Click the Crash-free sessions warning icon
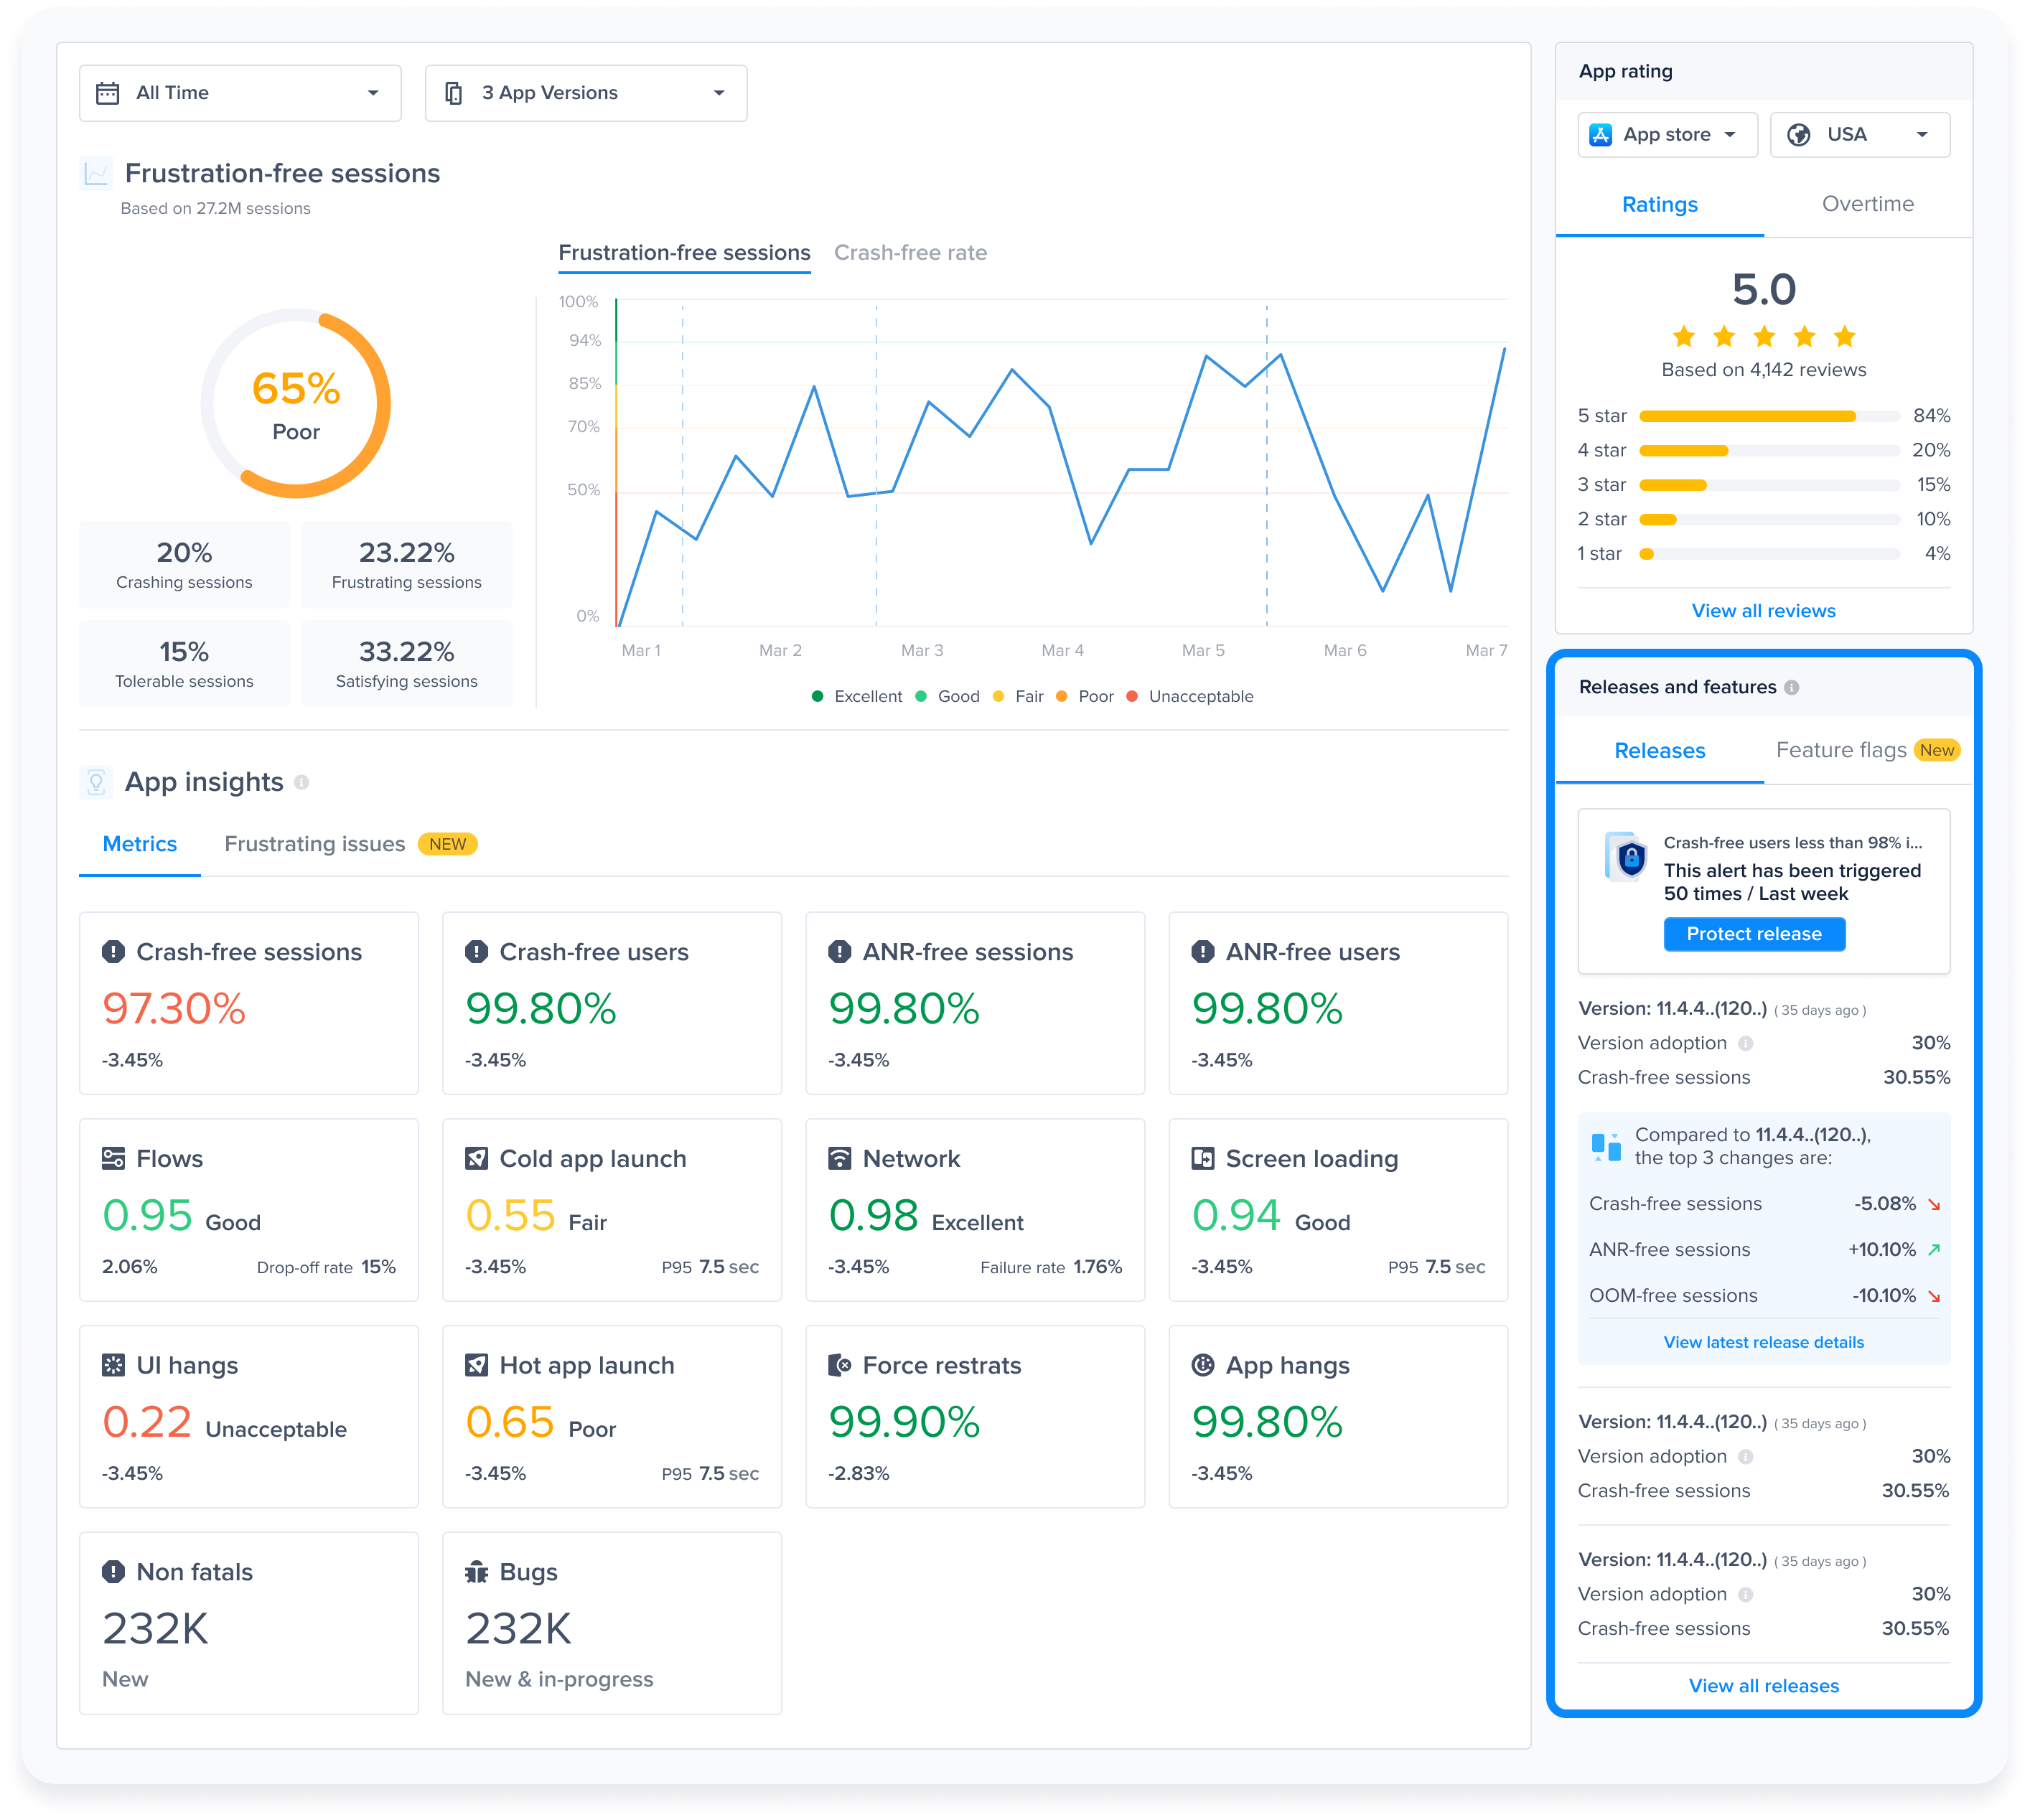The width and height of the screenshot is (2030, 1820). (113, 951)
